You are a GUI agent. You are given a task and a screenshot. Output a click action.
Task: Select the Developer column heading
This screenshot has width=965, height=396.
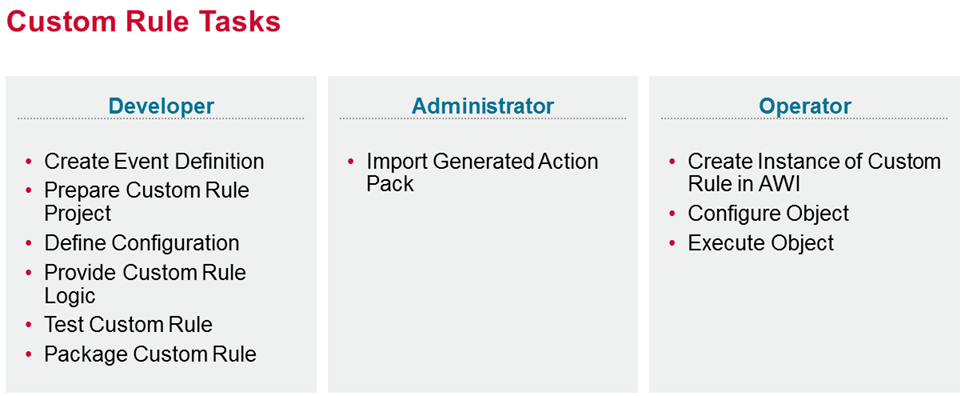pos(161,106)
